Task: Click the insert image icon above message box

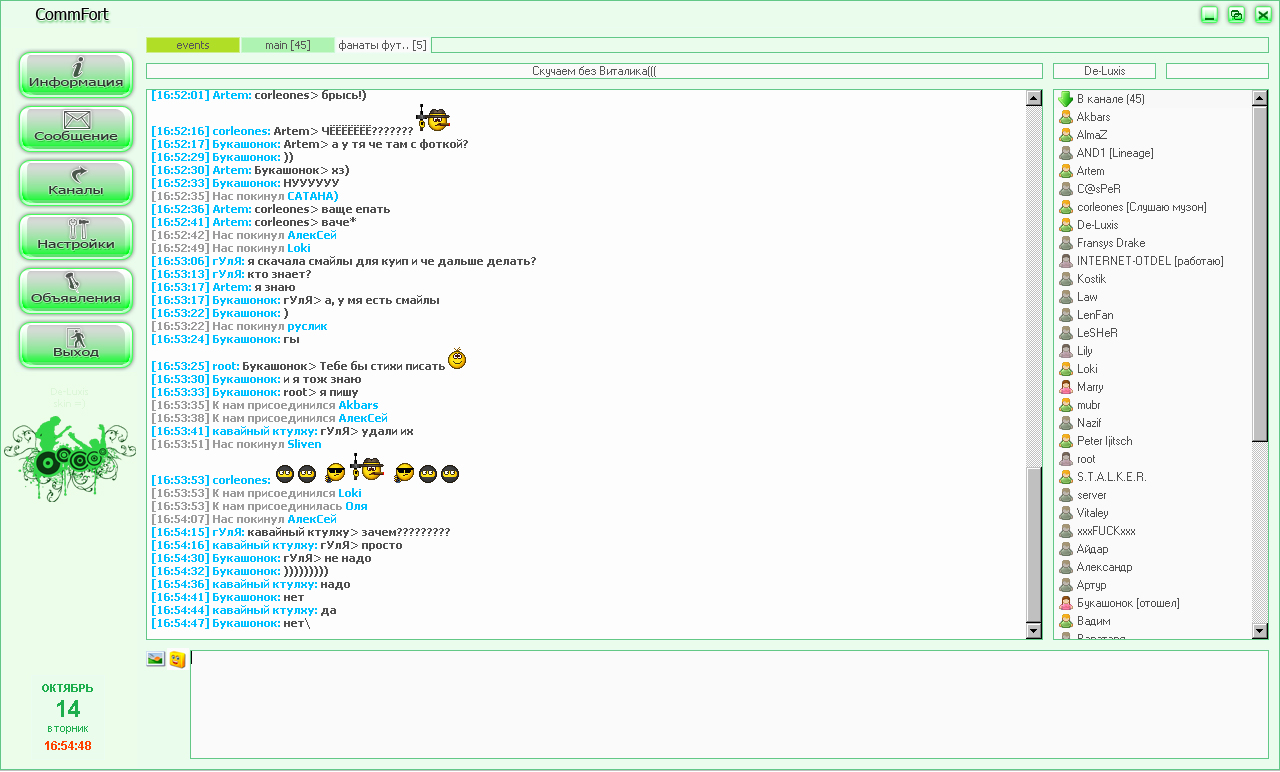Action: pyautogui.click(x=155, y=659)
